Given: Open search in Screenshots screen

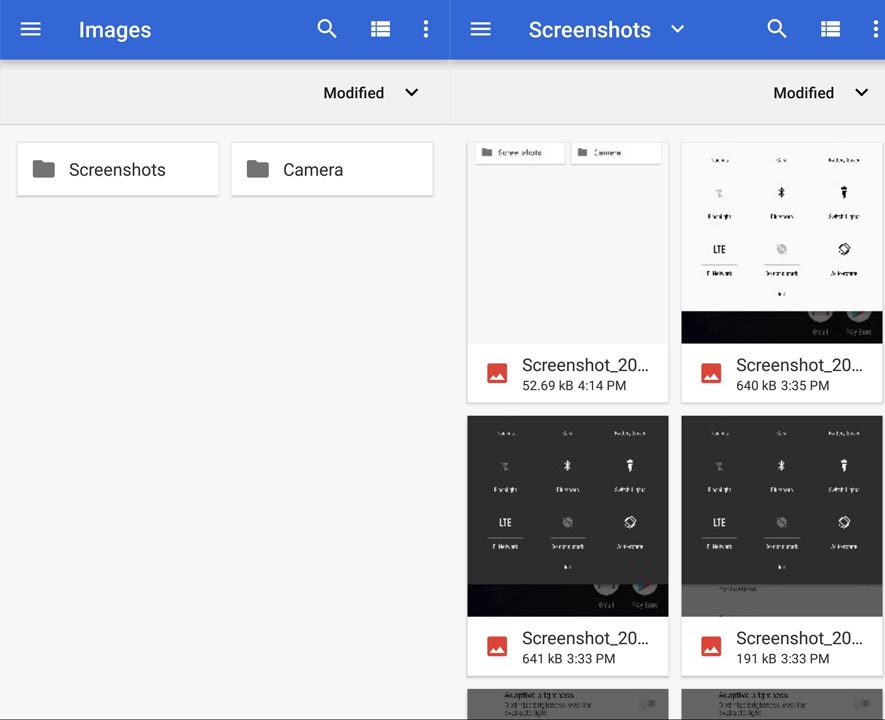Looking at the screenshot, I should coord(777,28).
